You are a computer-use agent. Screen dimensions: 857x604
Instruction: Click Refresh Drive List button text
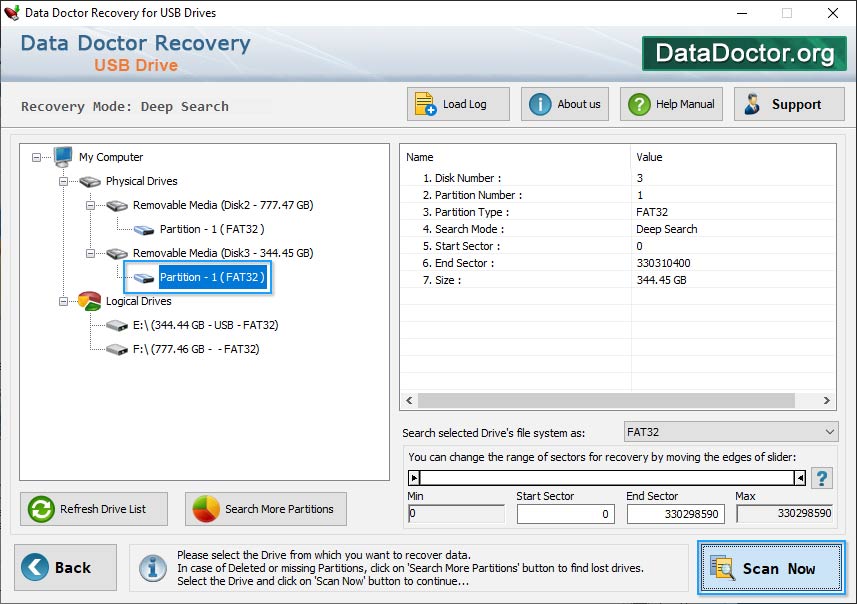103,509
